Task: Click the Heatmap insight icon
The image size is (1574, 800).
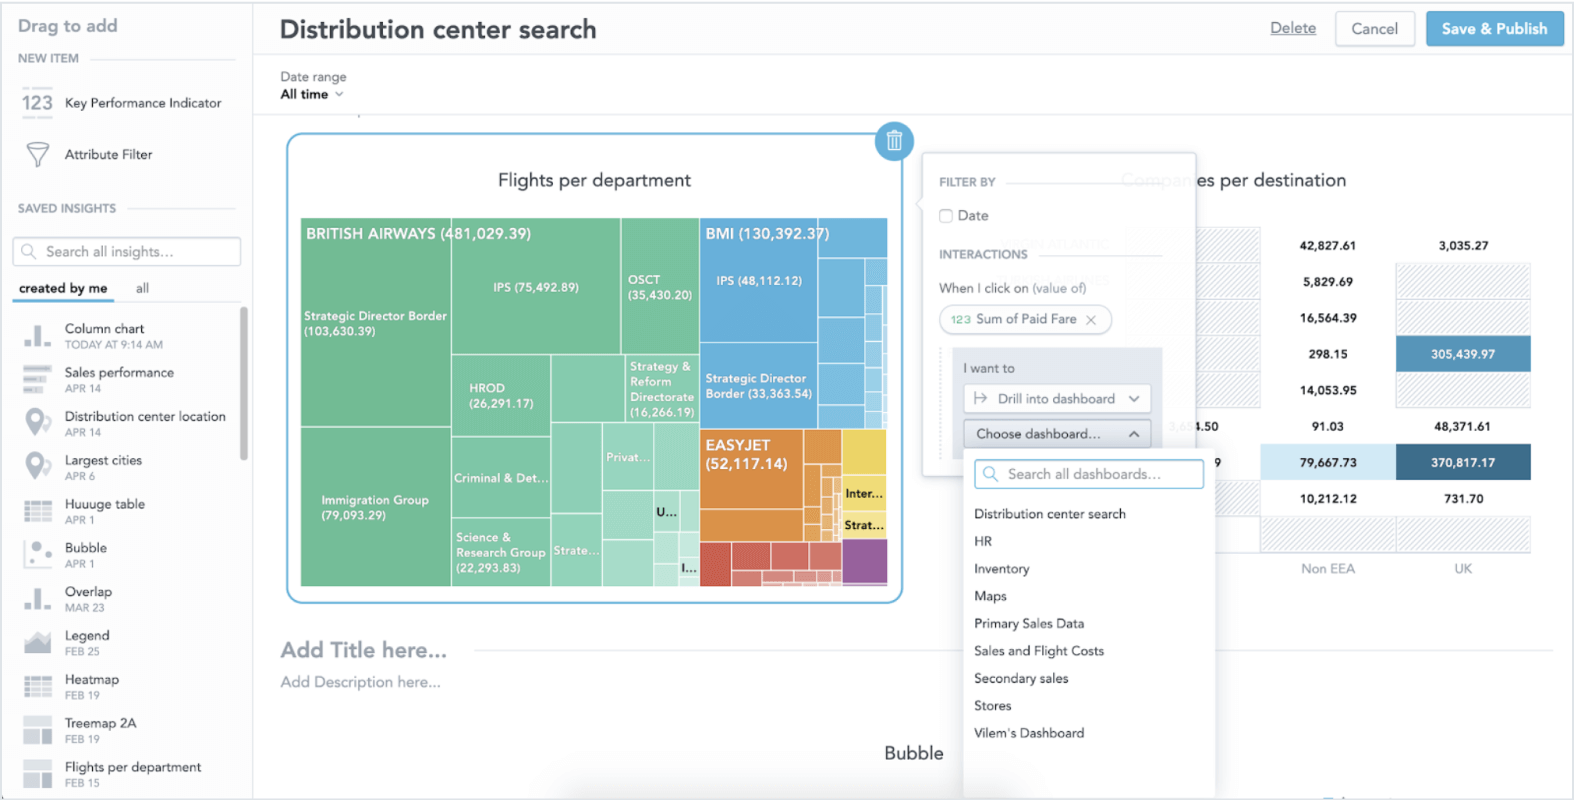Action: [x=37, y=686]
